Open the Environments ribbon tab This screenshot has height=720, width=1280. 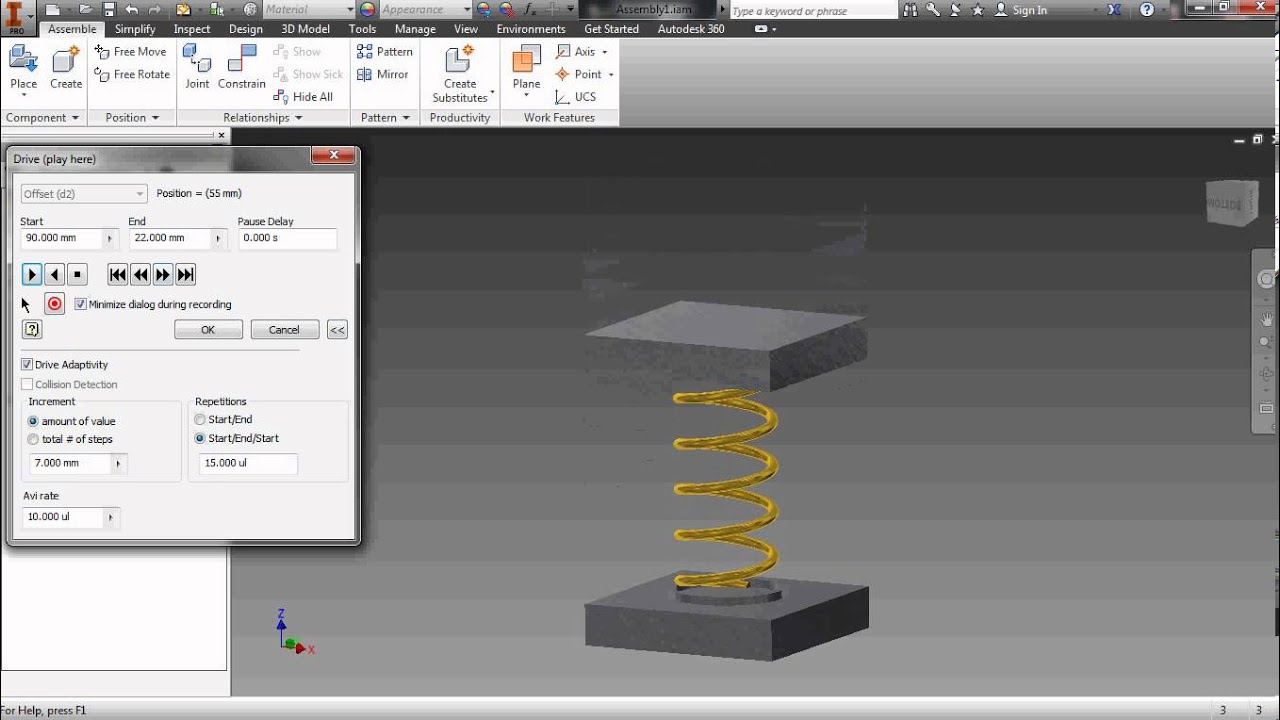(x=531, y=29)
